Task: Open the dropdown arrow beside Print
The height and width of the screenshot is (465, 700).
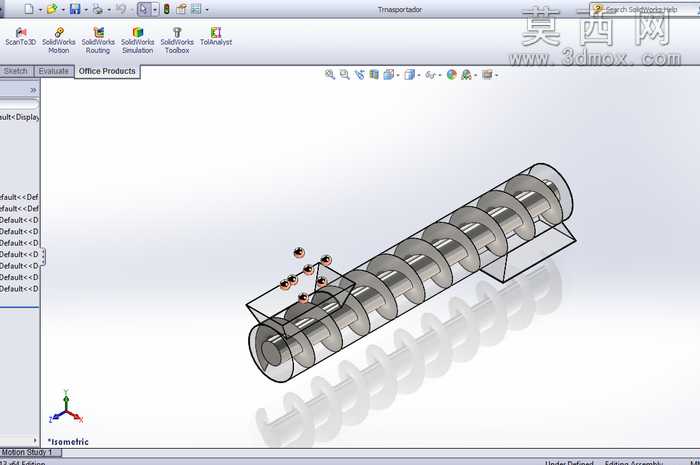Action: point(108,9)
